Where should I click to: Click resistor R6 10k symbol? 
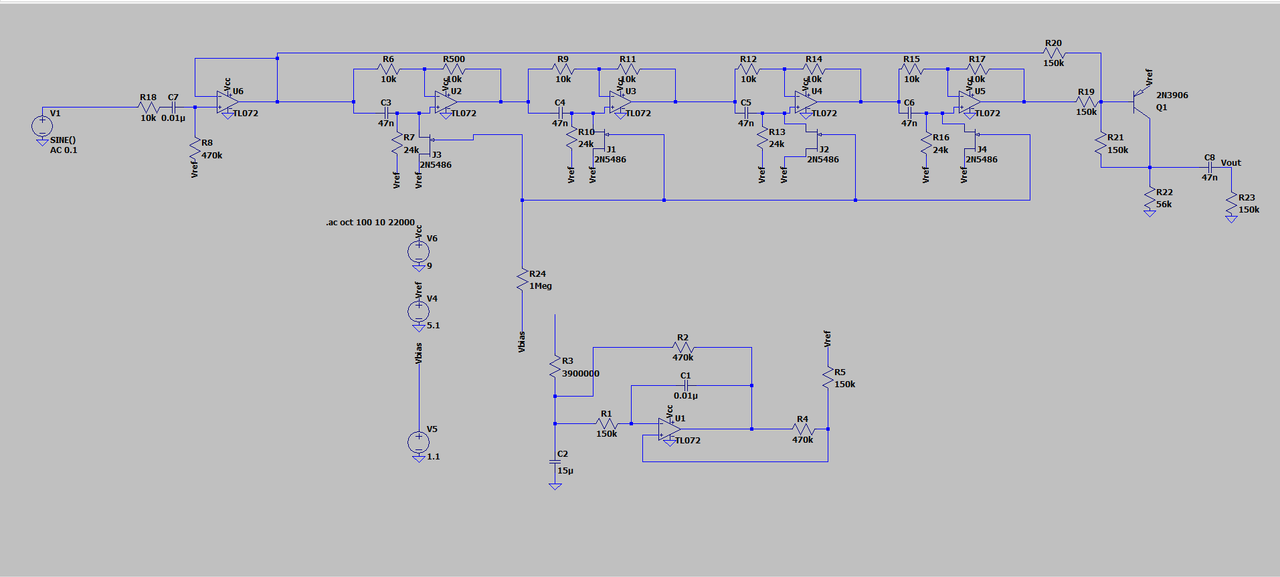click(389, 69)
